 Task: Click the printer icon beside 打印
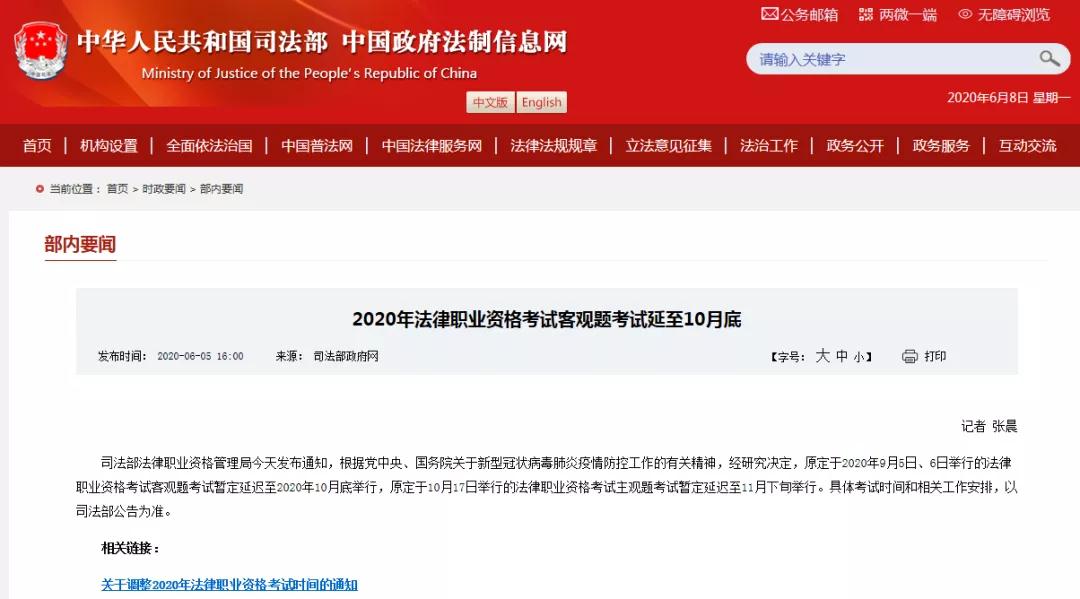[909, 356]
